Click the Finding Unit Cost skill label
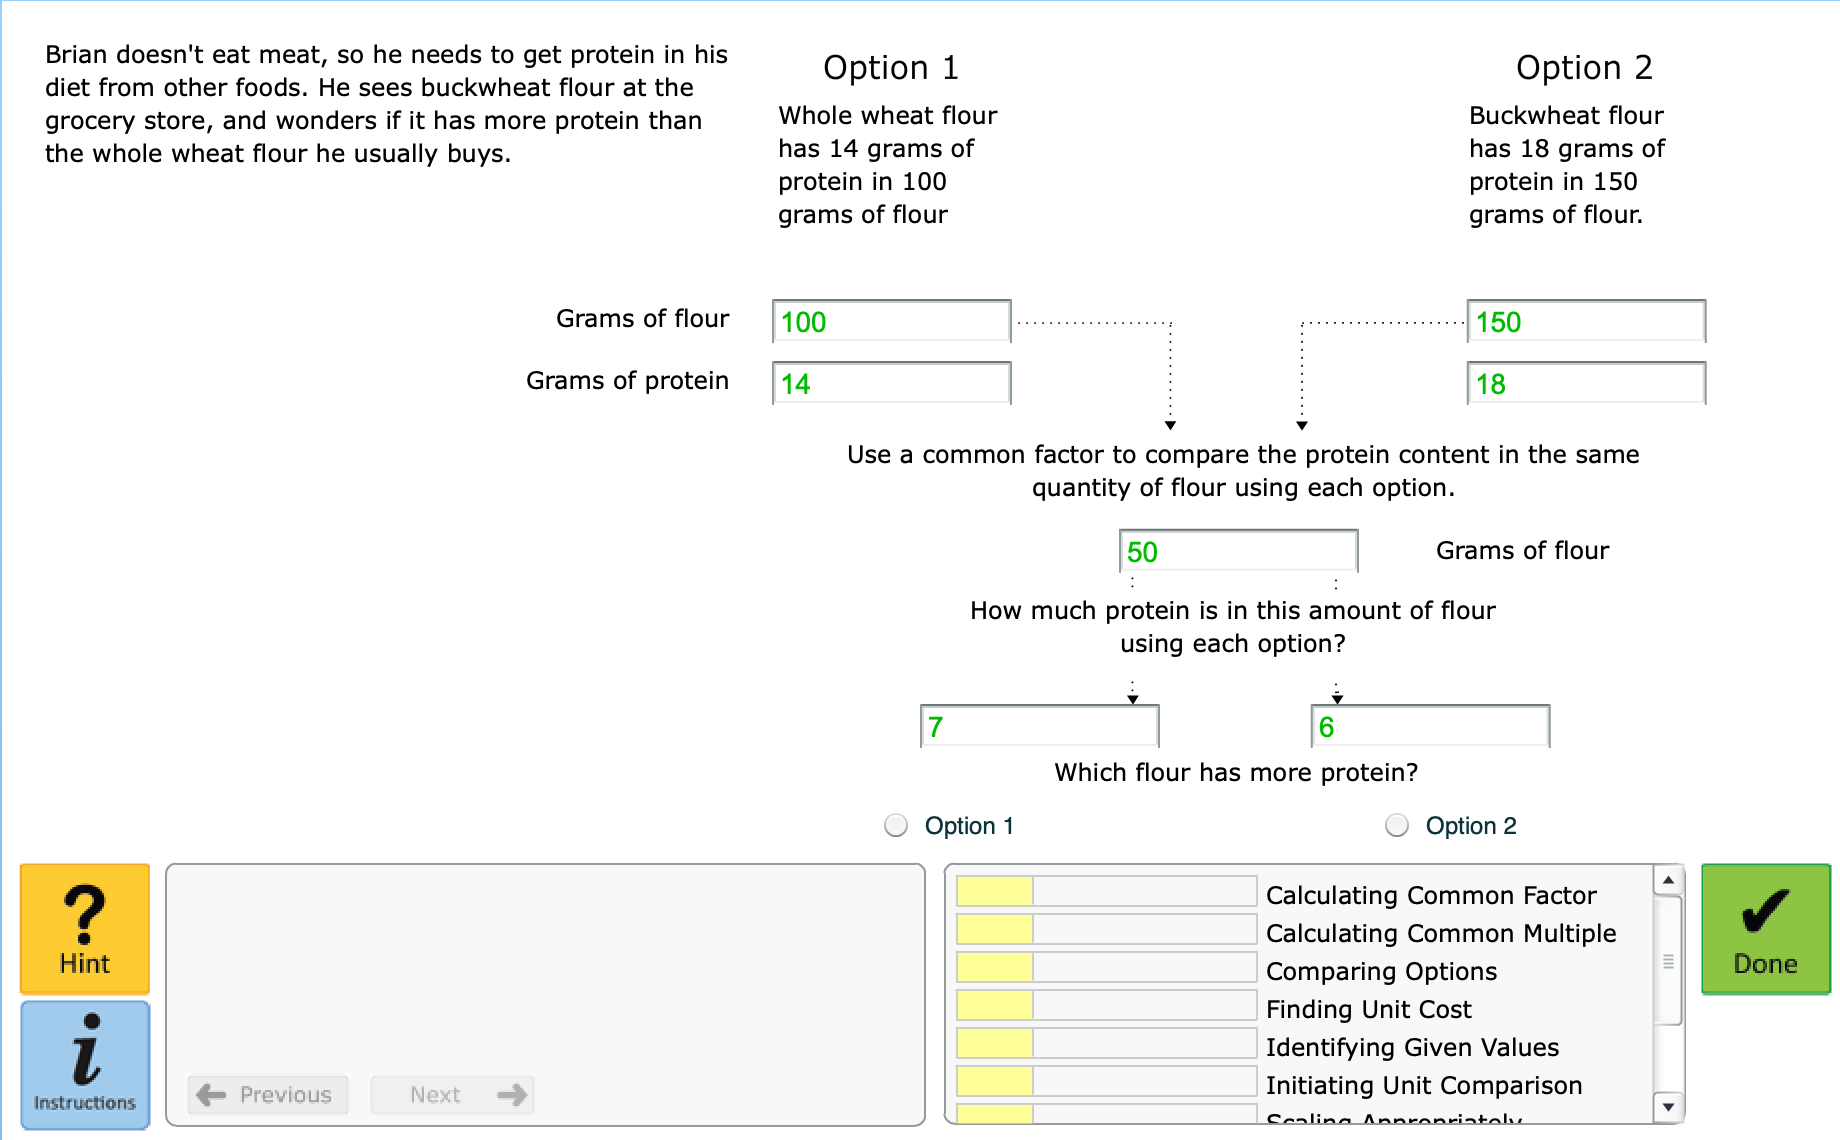Image resolution: width=1840 pixels, height=1140 pixels. pyautogui.click(x=1369, y=1009)
